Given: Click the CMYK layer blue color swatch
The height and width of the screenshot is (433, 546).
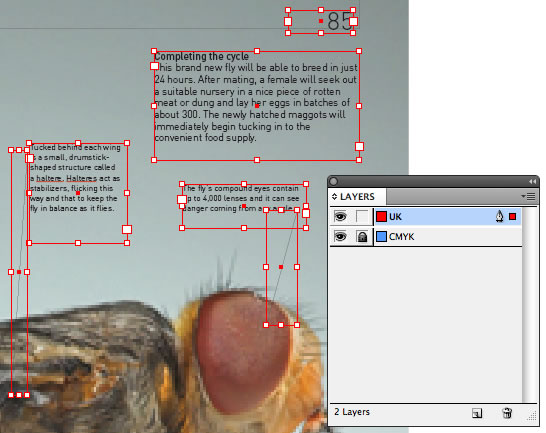Looking at the screenshot, I should point(381,237).
